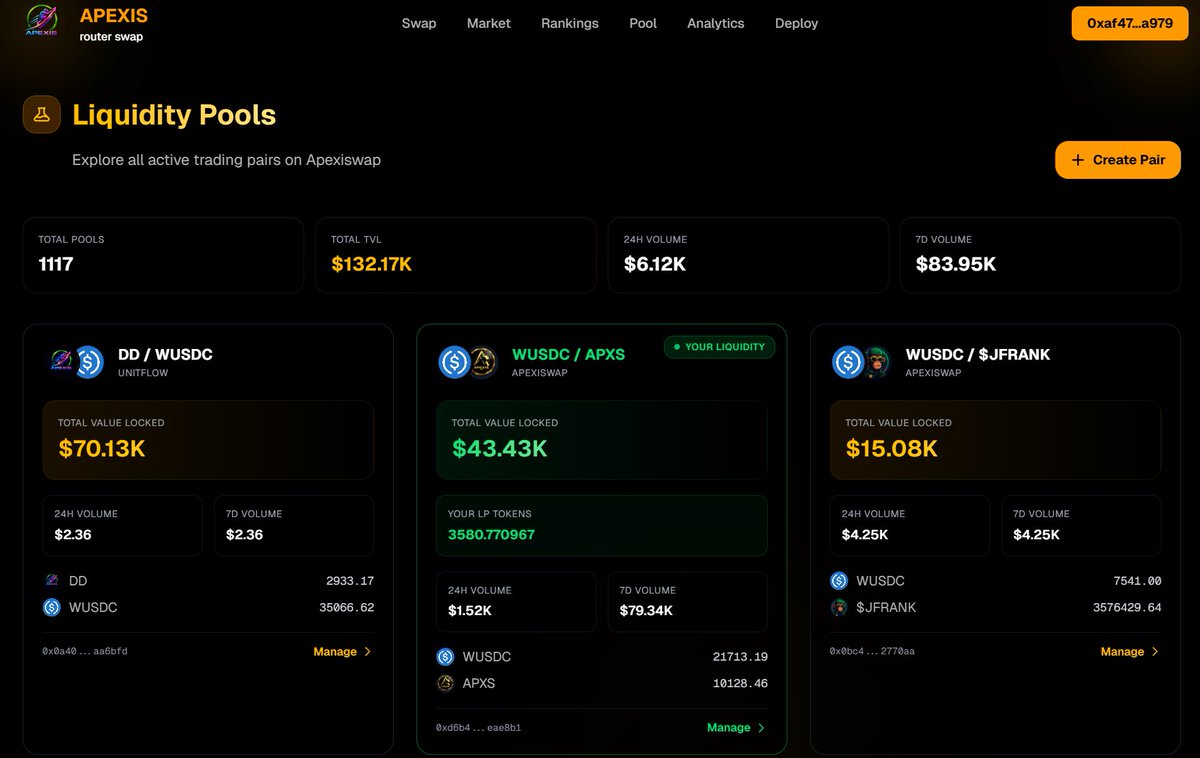Click the $79.34K 7D volume value
This screenshot has height=758, width=1200.
[646, 611]
